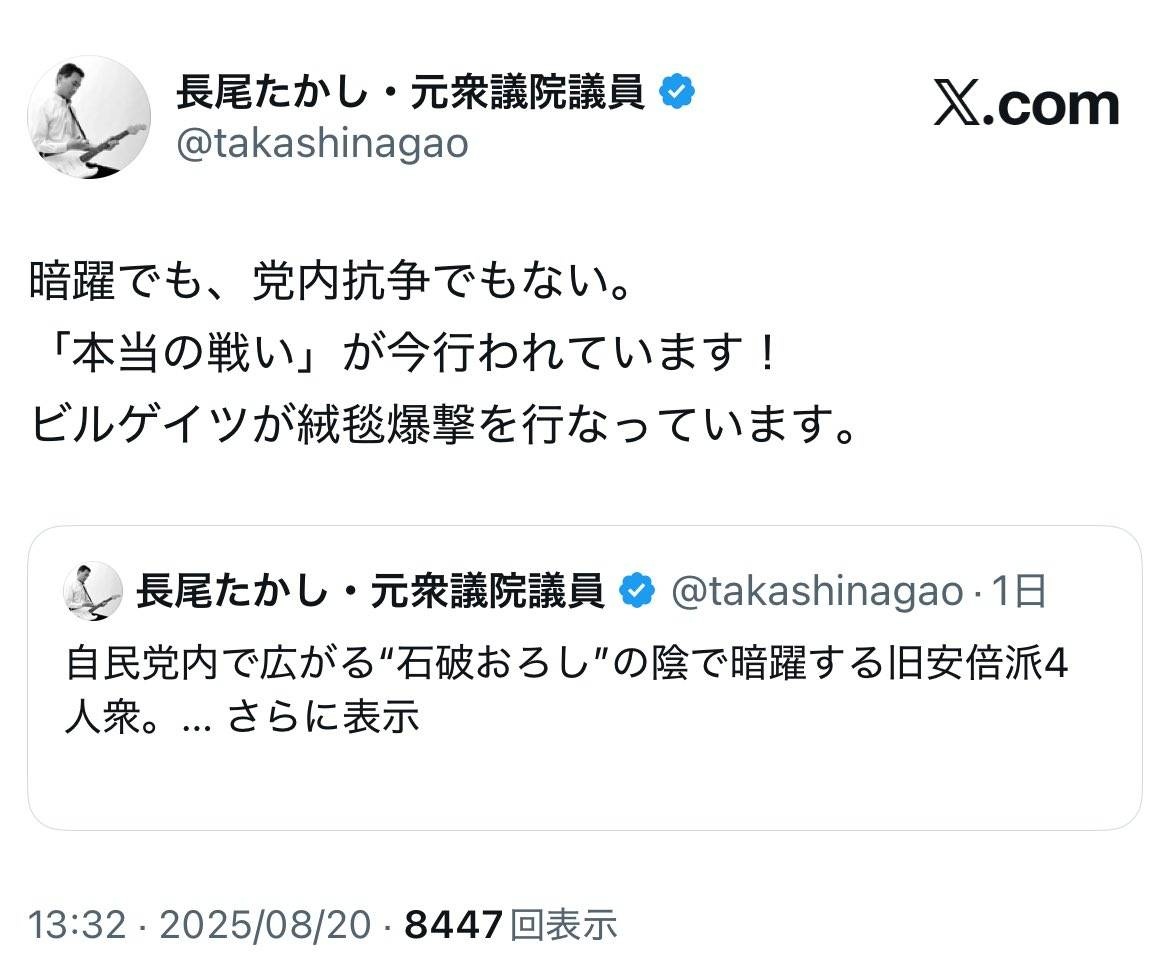Click the quoted post's 1日 timestamp
Screen dimensions: 1169x973
[x=1019, y=591]
